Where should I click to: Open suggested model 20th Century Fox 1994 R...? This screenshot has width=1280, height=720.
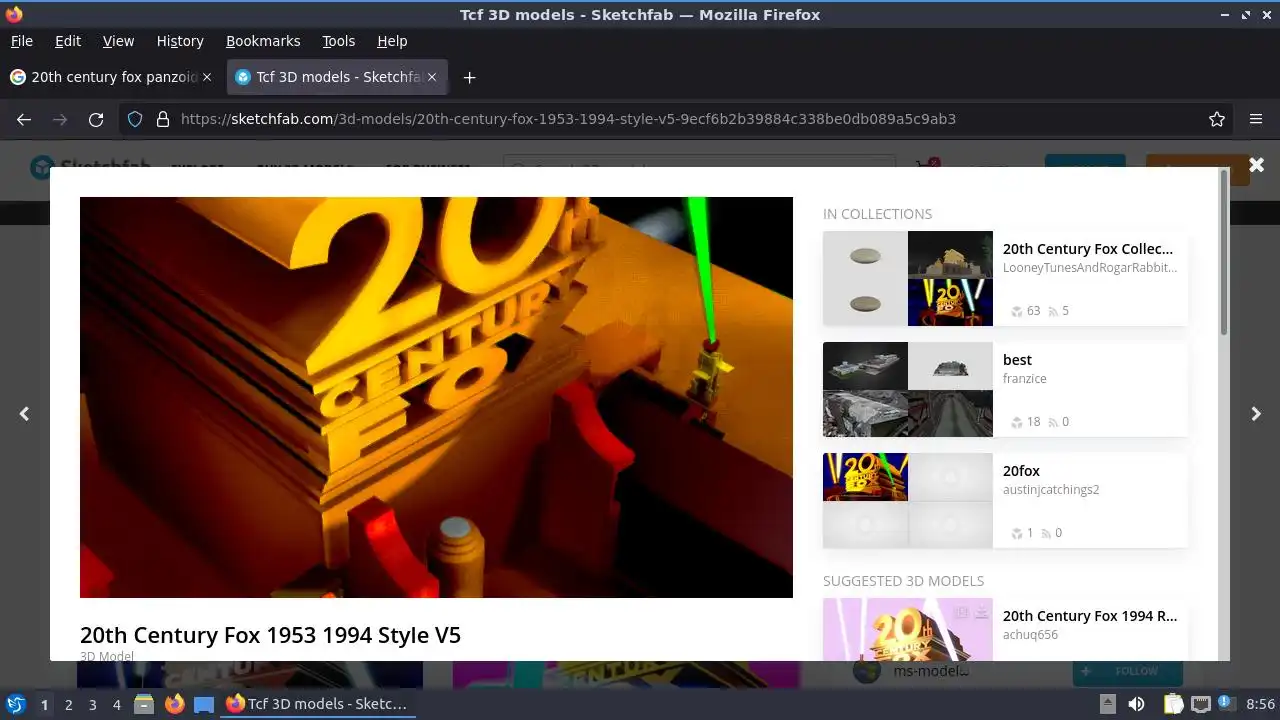1090,616
